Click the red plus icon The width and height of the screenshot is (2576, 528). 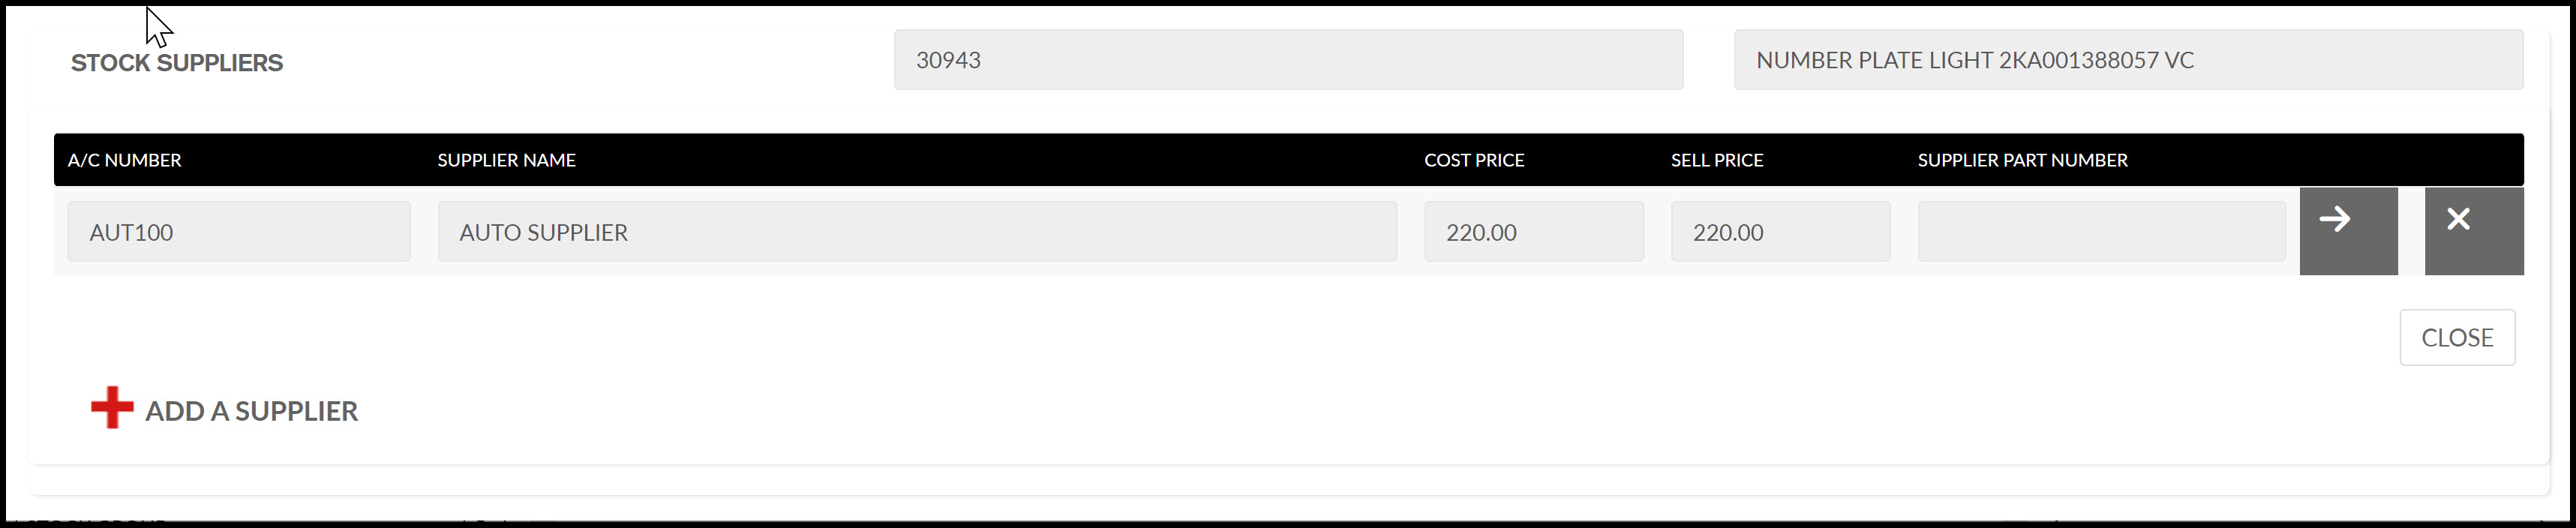coord(112,408)
